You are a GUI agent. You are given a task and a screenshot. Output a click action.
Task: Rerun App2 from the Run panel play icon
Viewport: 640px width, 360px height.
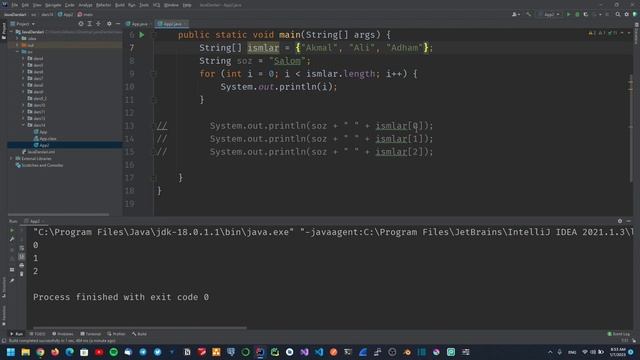[12, 231]
